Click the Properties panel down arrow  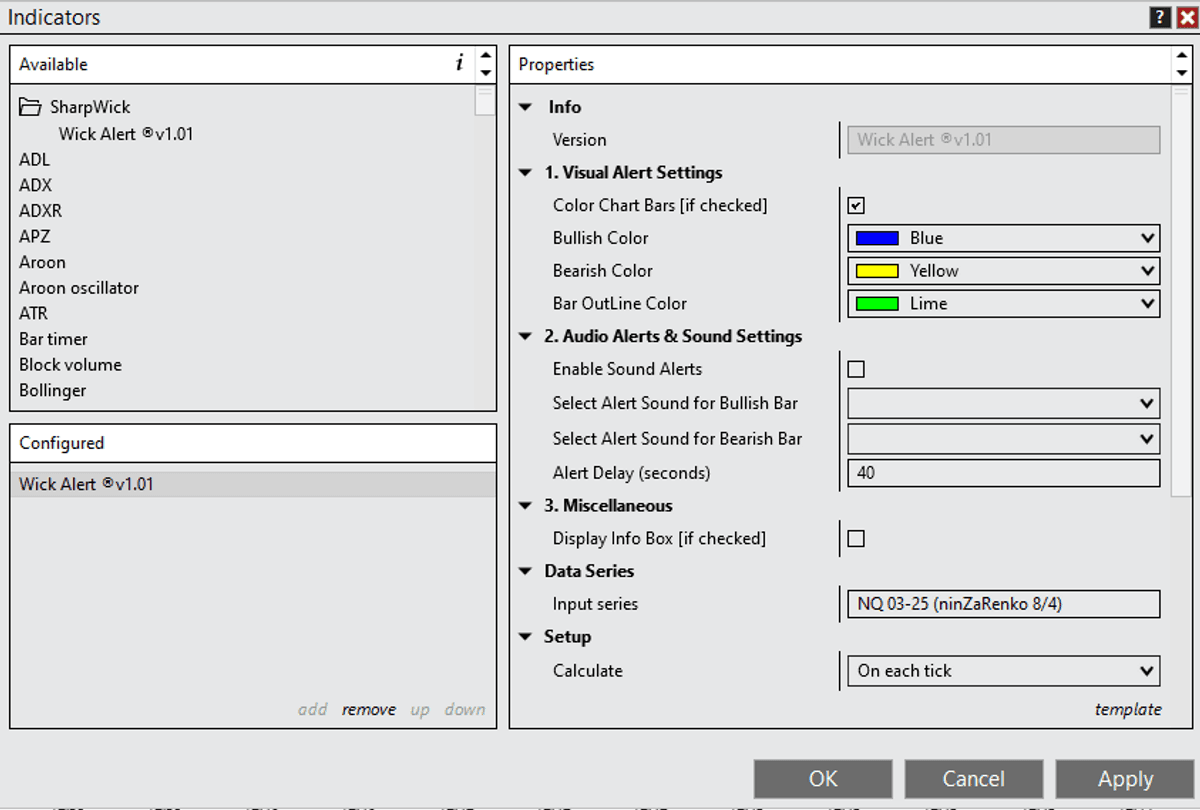(1181, 73)
